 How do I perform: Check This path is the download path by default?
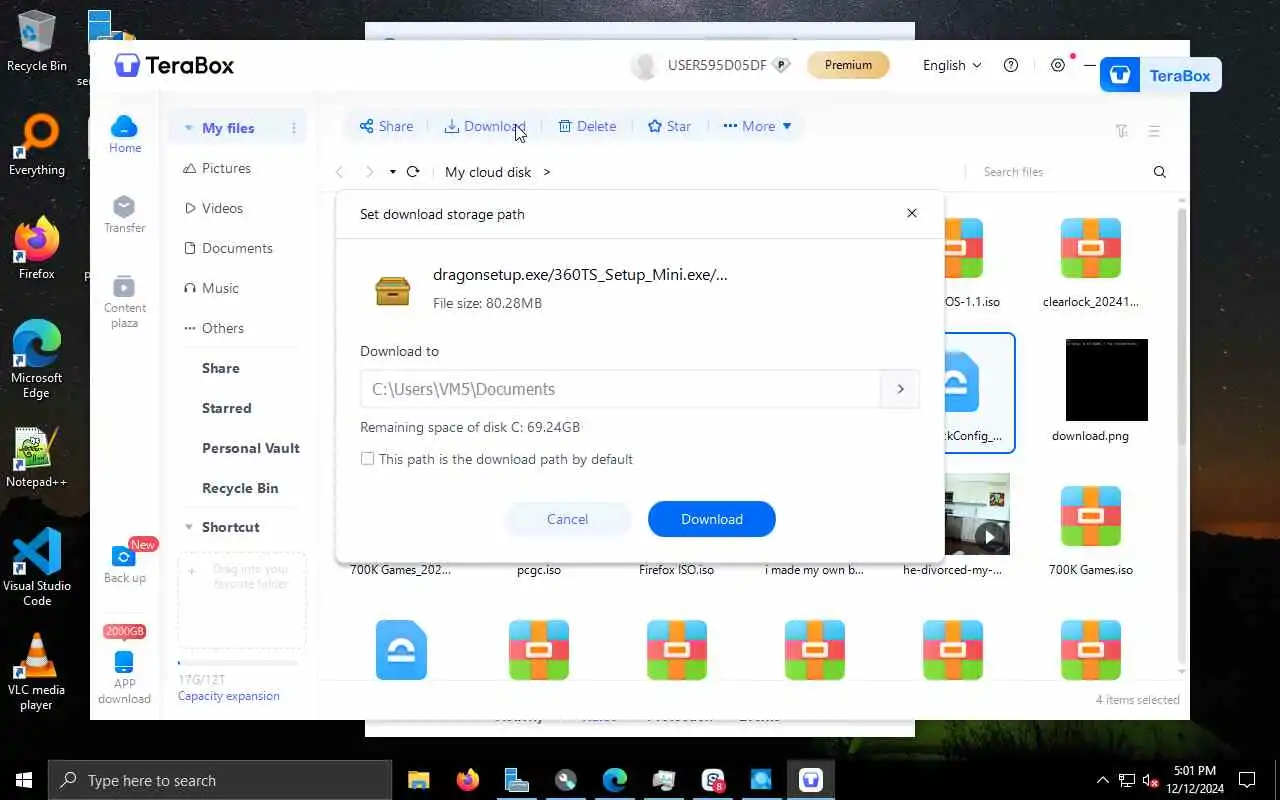(x=367, y=459)
